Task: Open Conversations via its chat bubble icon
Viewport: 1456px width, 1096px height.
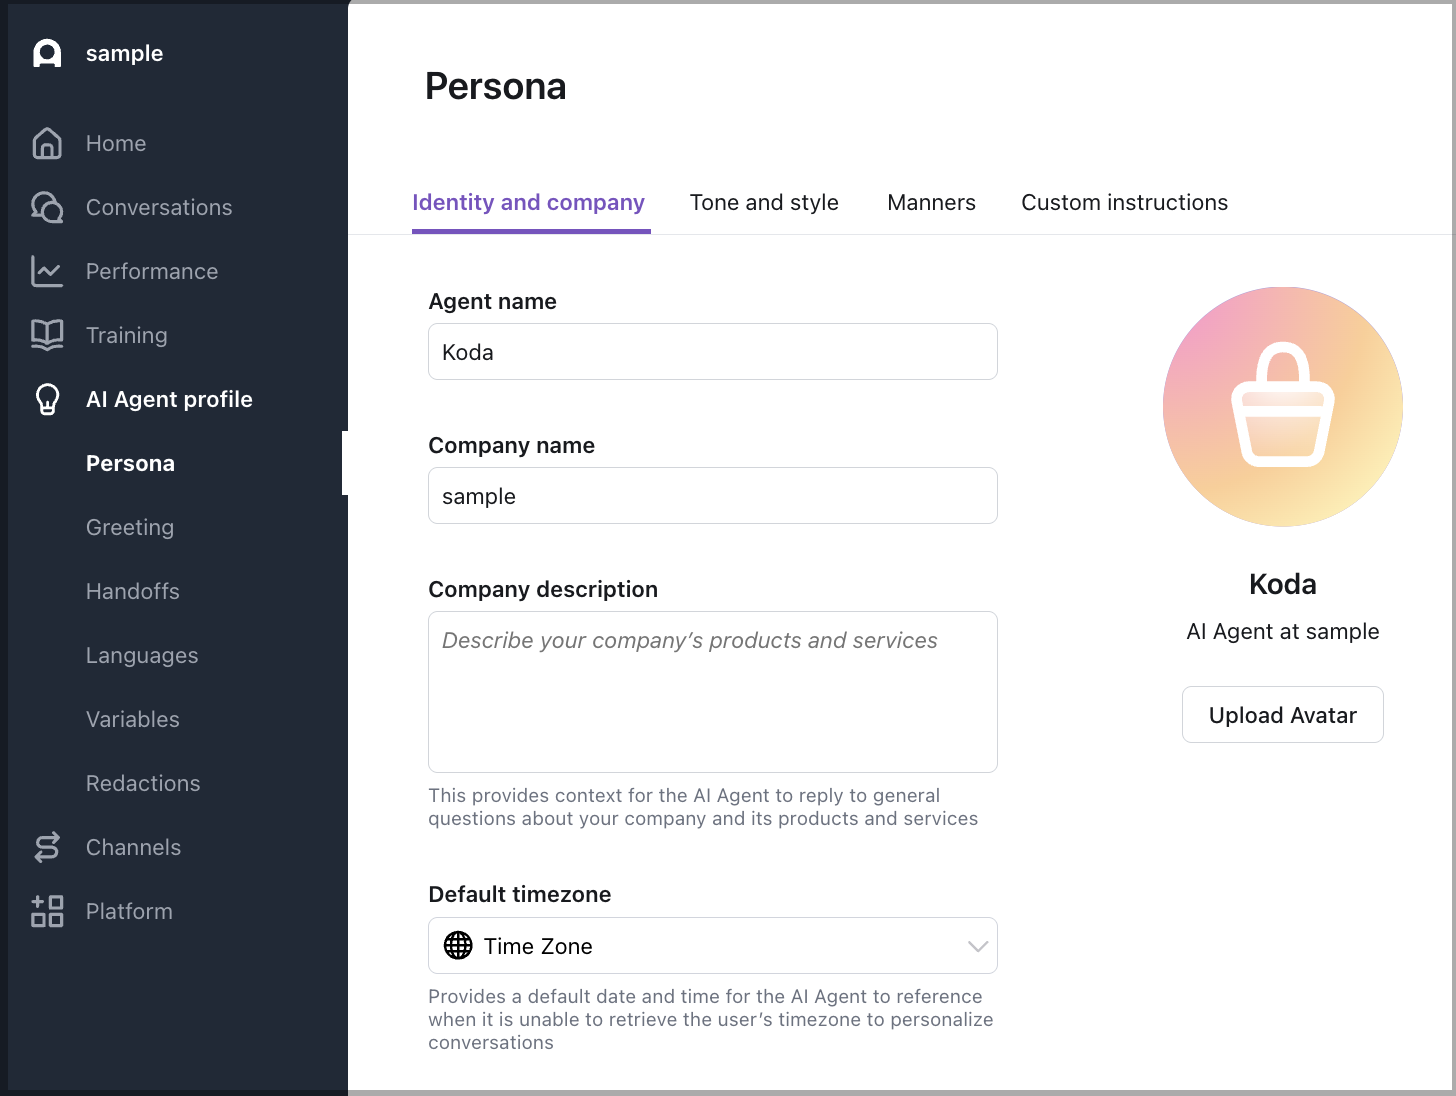Action: pos(47,208)
